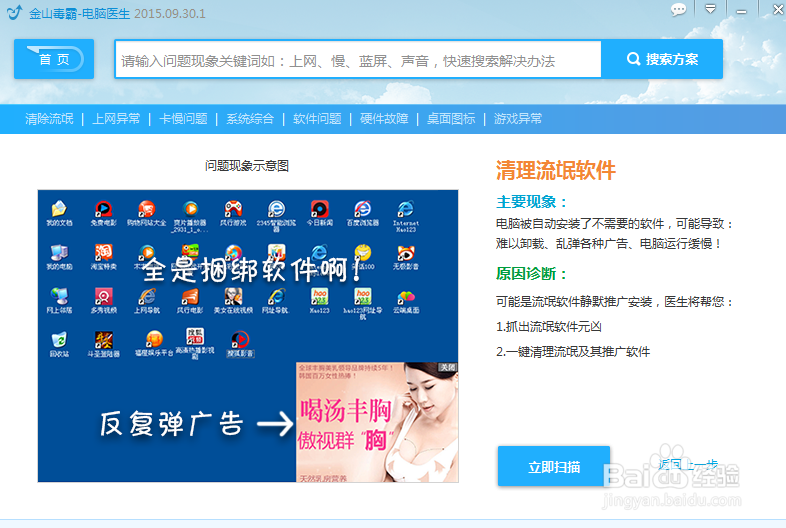Screen dimensions: 786x528
Task: Click the 主要现象： label
Action: 532,202
